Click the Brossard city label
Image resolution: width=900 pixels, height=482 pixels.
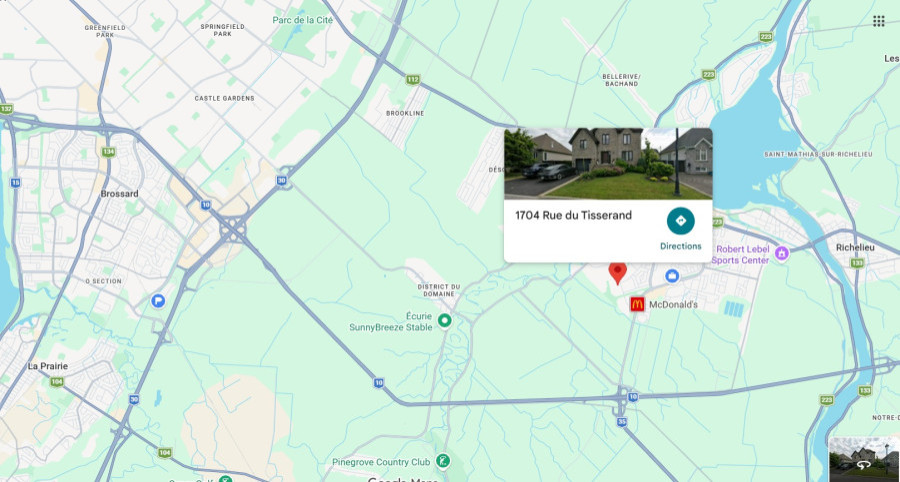tap(119, 194)
